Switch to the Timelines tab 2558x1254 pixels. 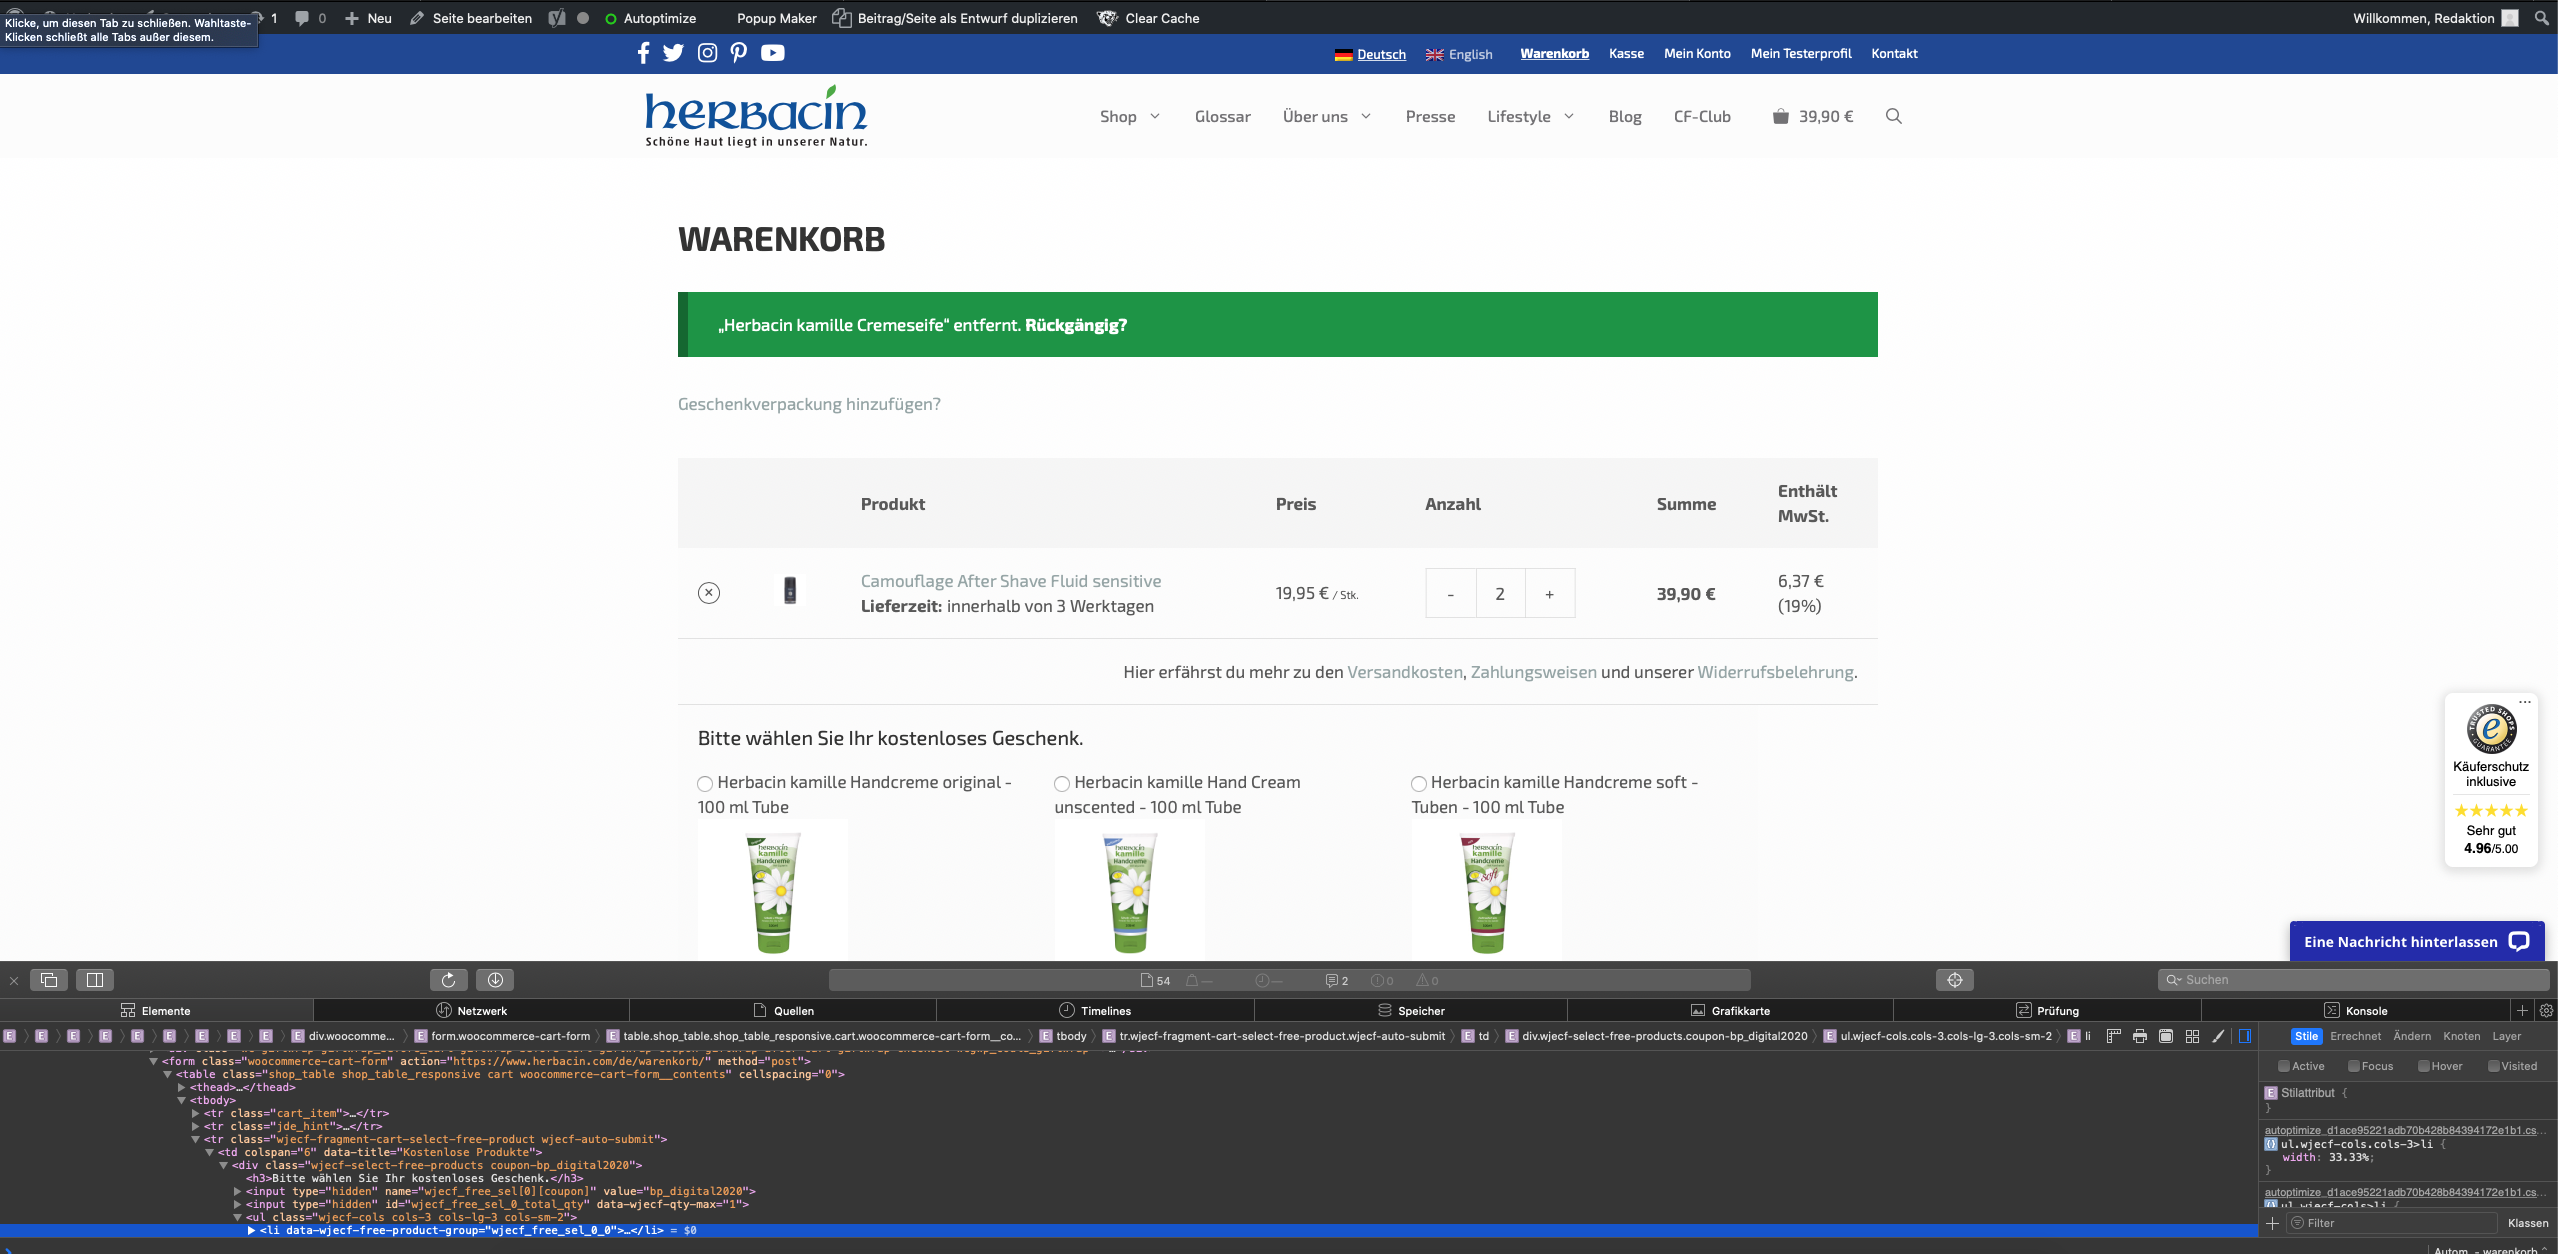point(1095,1011)
